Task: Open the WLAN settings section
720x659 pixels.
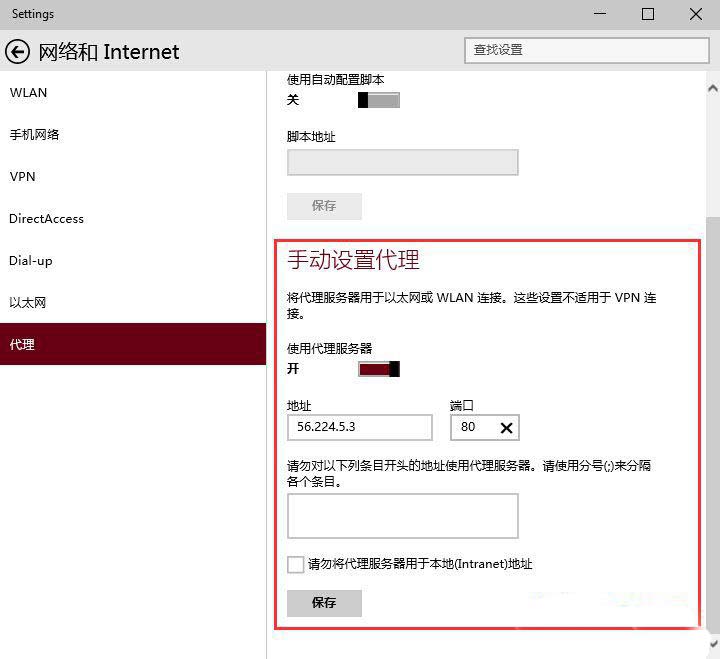Action: click(x=133, y=93)
